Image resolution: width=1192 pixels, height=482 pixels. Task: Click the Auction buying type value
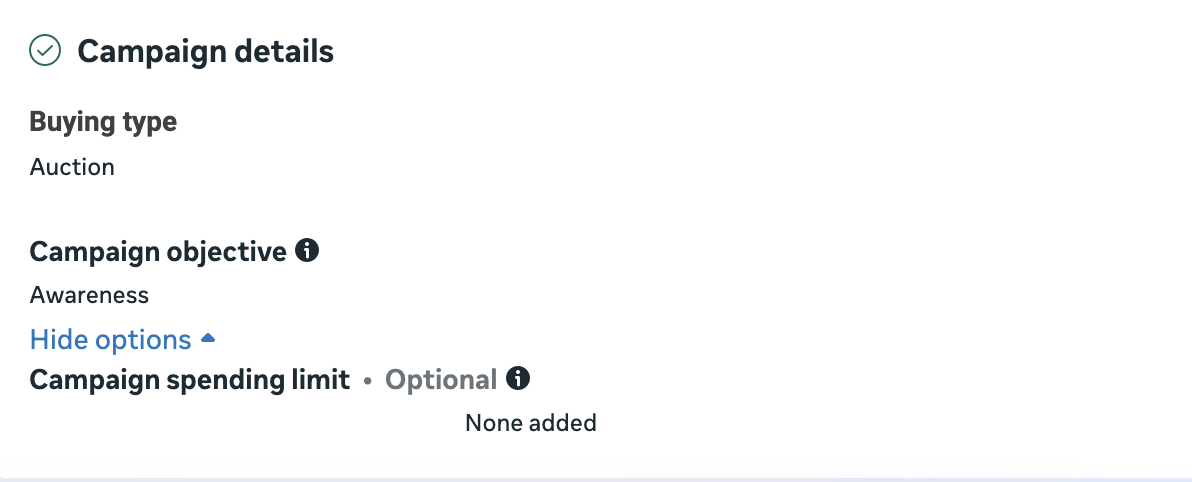tap(72, 167)
